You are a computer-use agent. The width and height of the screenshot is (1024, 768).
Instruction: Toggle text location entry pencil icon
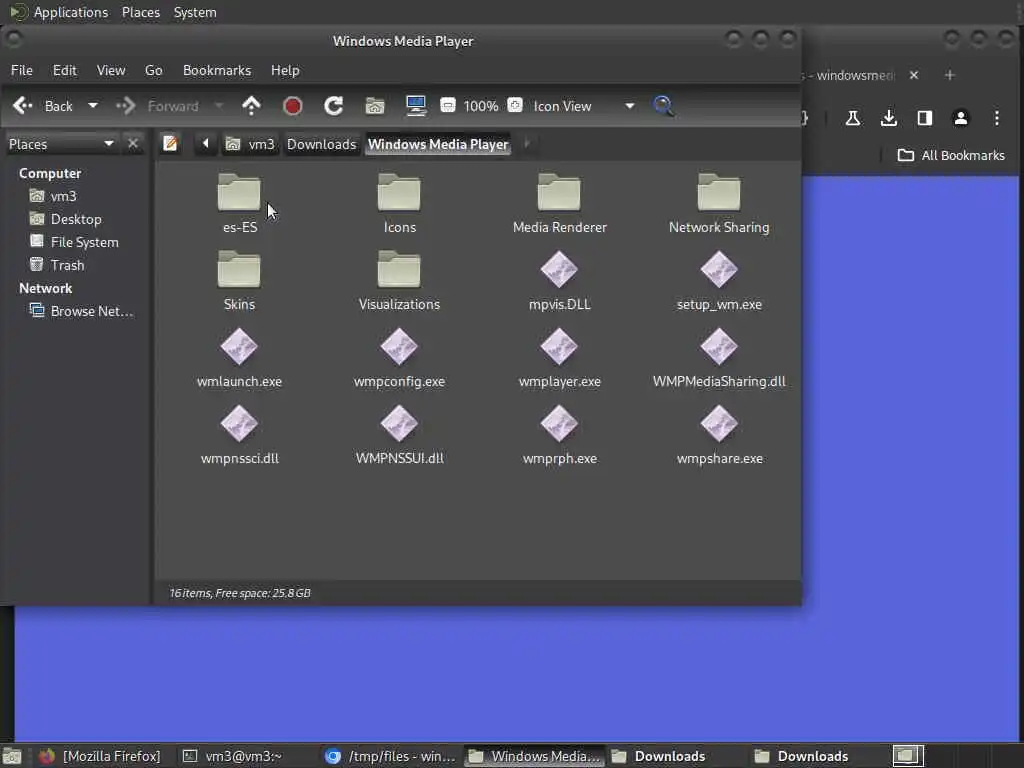[x=170, y=144]
